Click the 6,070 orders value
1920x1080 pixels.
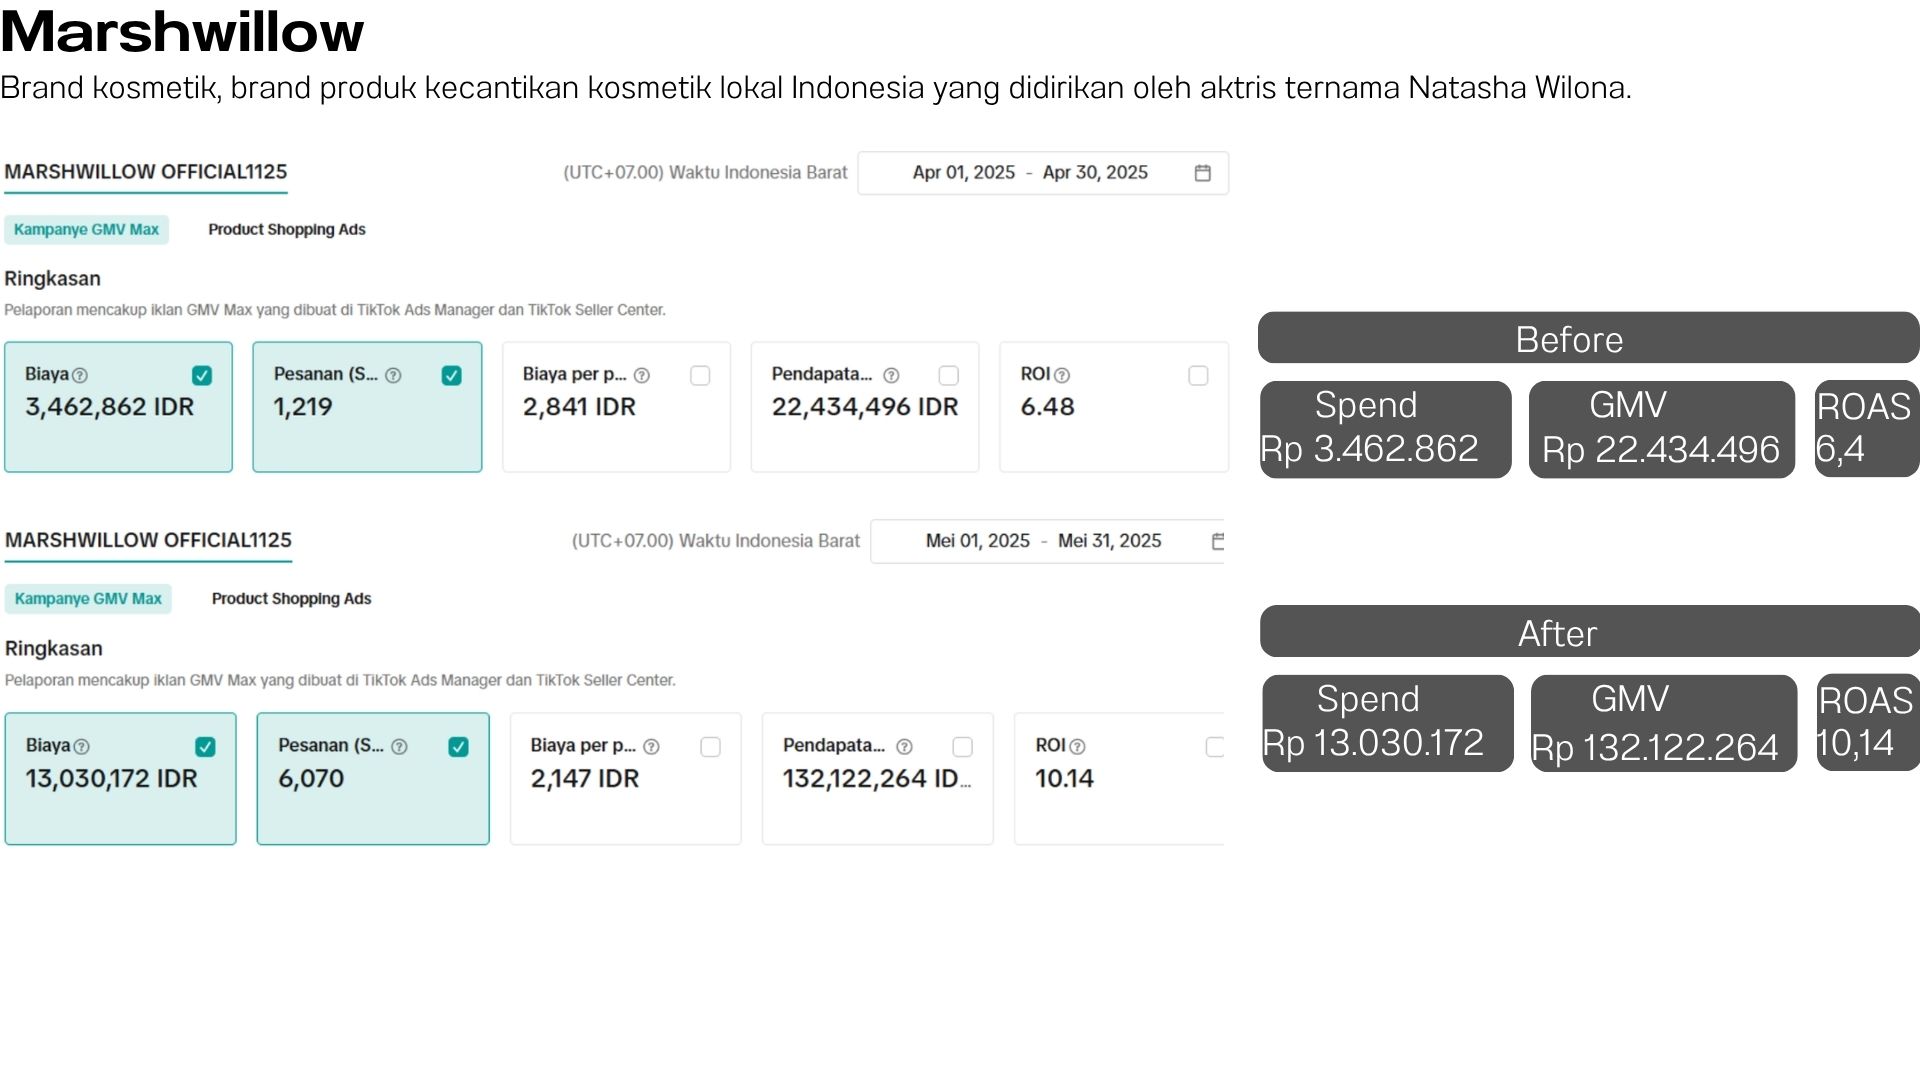[x=311, y=778]
